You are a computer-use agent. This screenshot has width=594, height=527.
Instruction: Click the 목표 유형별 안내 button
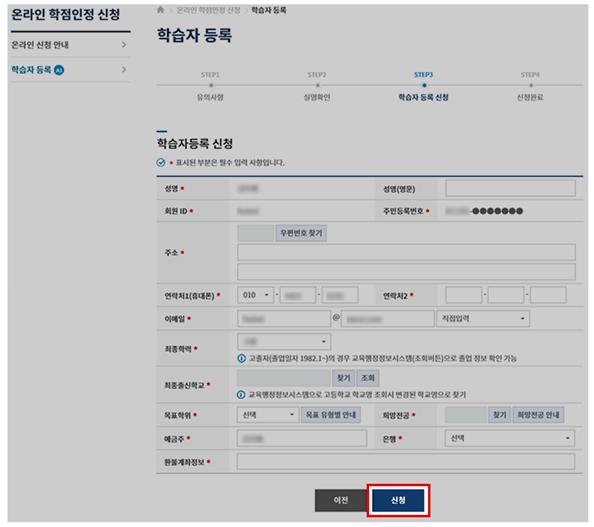(x=331, y=415)
